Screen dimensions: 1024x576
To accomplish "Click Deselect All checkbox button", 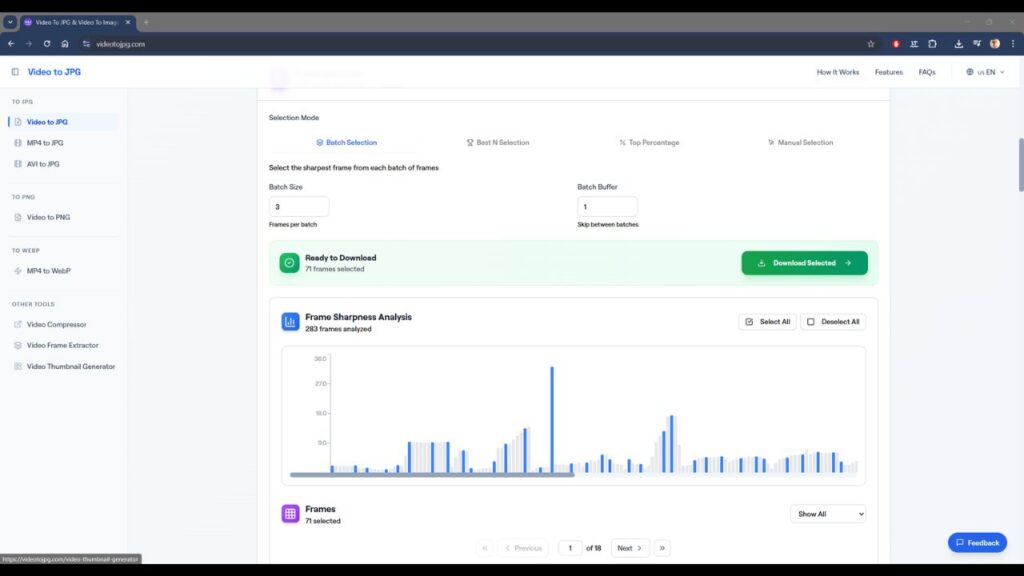I will 833,322.
